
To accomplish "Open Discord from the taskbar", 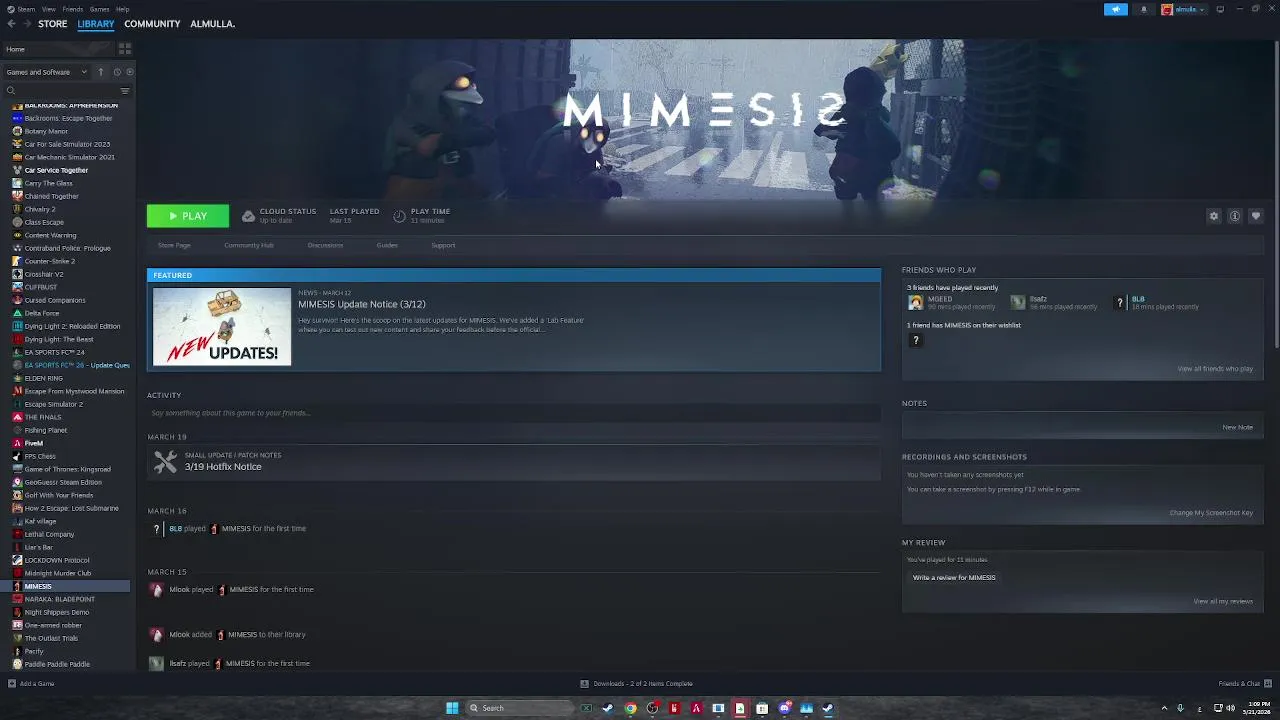I will point(784,708).
